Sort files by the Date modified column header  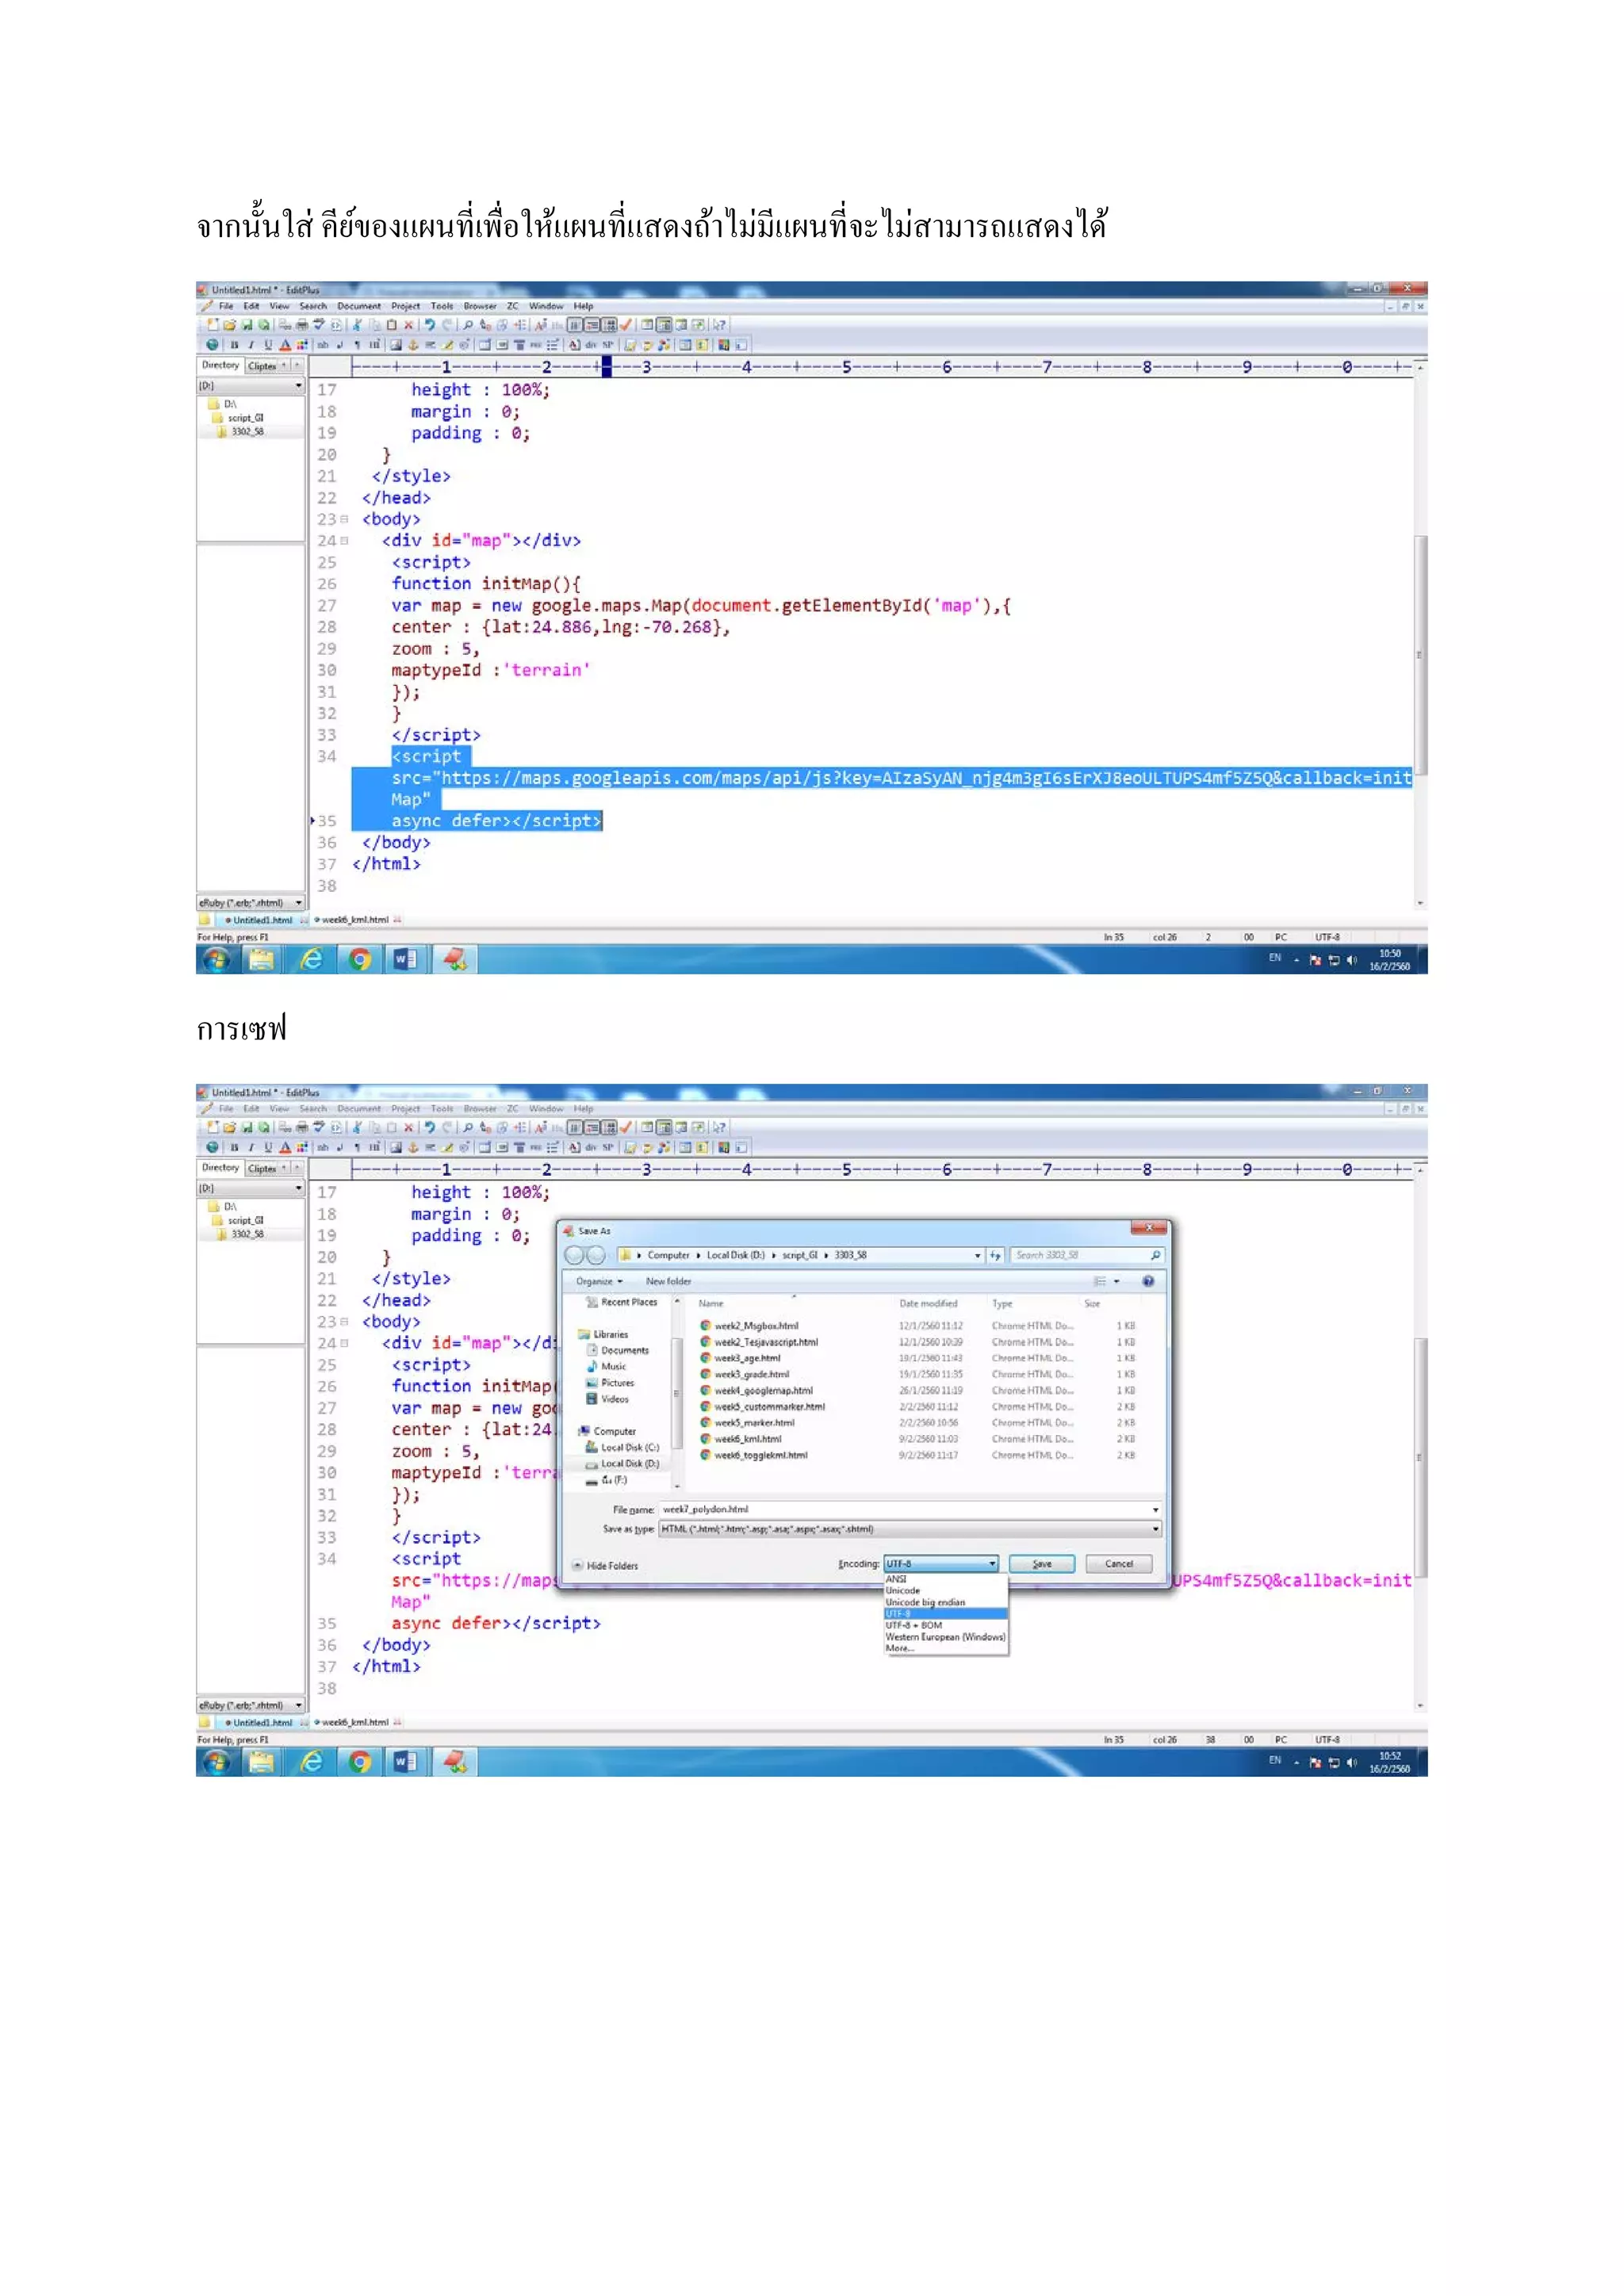pyautogui.click(x=928, y=1303)
